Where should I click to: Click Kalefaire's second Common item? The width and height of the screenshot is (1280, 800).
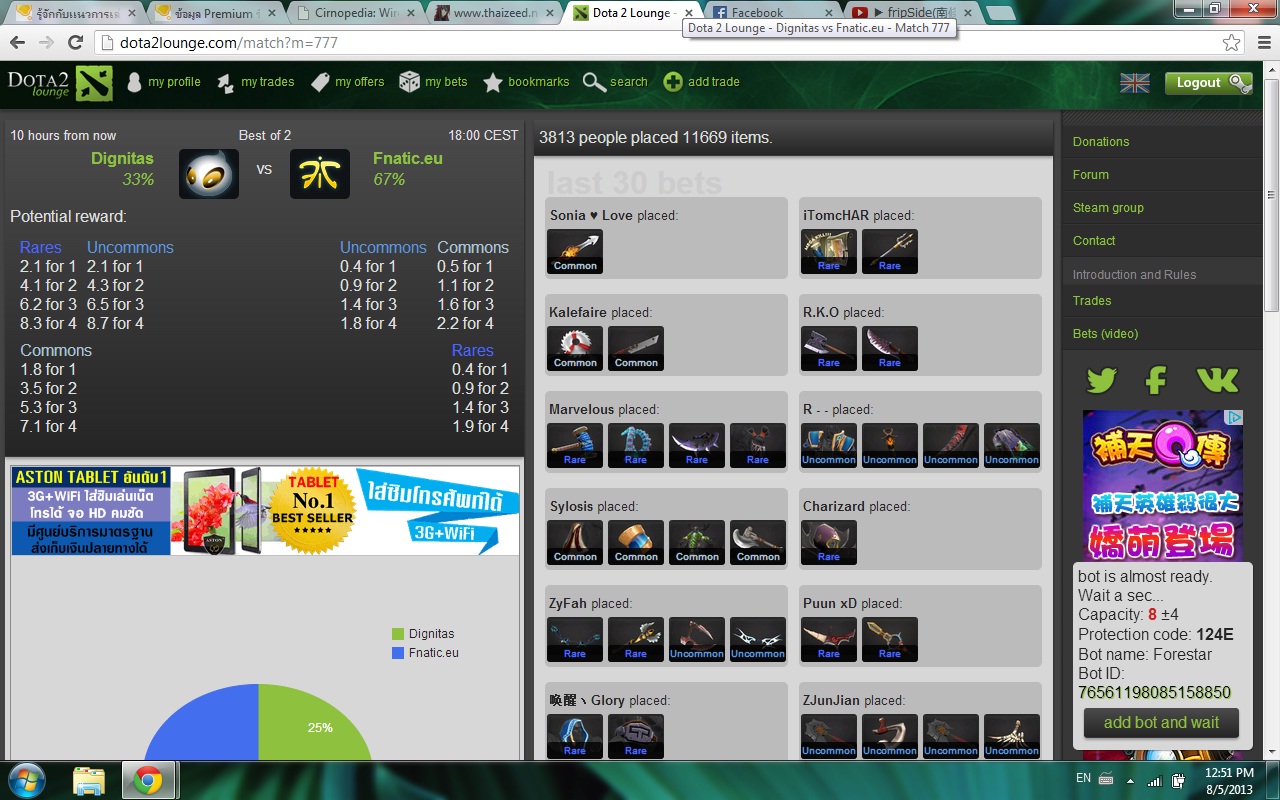tap(636, 348)
